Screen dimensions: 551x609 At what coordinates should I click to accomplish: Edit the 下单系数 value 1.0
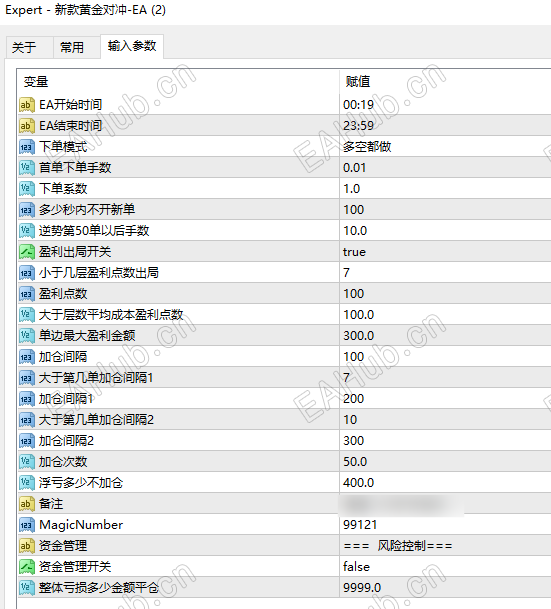point(351,188)
